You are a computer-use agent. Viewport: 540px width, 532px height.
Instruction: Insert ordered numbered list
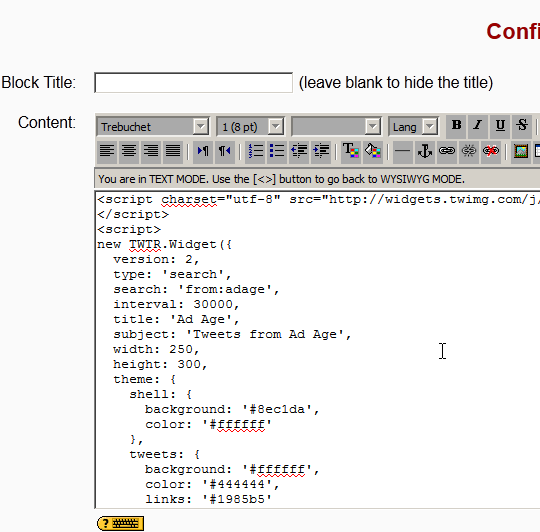coord(255,152)
